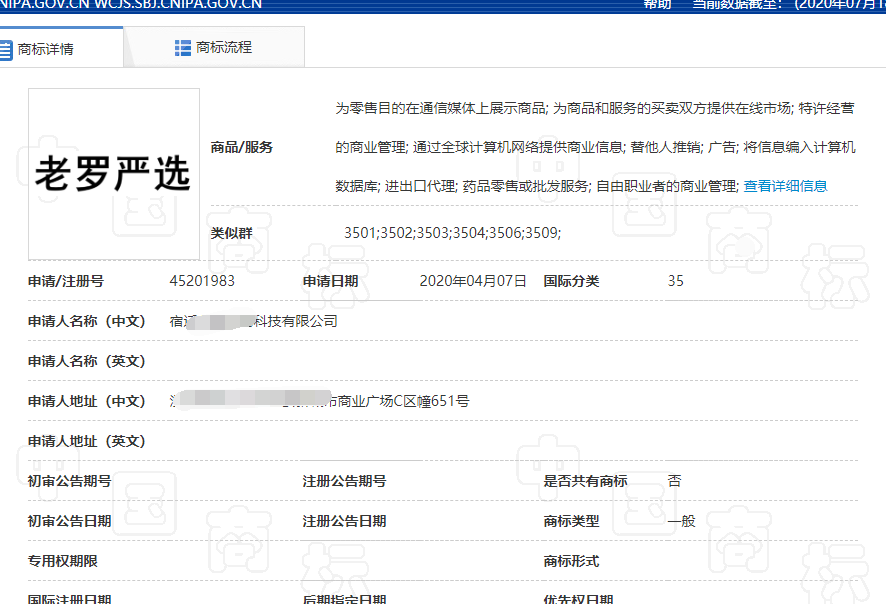This screenshot has width=886, height=604.
Task: Click the 是否共有商标 label
Action: (585, 481)
